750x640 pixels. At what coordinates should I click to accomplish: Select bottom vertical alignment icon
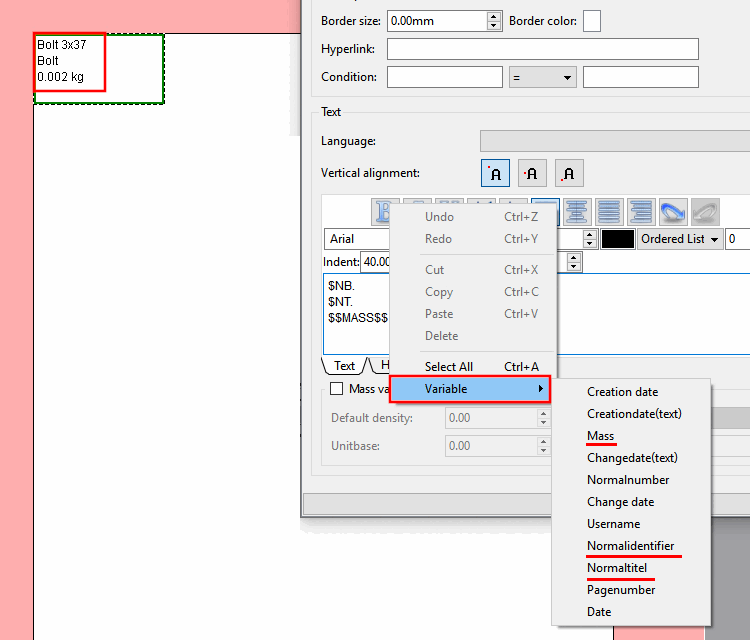[x=569, y=173]
